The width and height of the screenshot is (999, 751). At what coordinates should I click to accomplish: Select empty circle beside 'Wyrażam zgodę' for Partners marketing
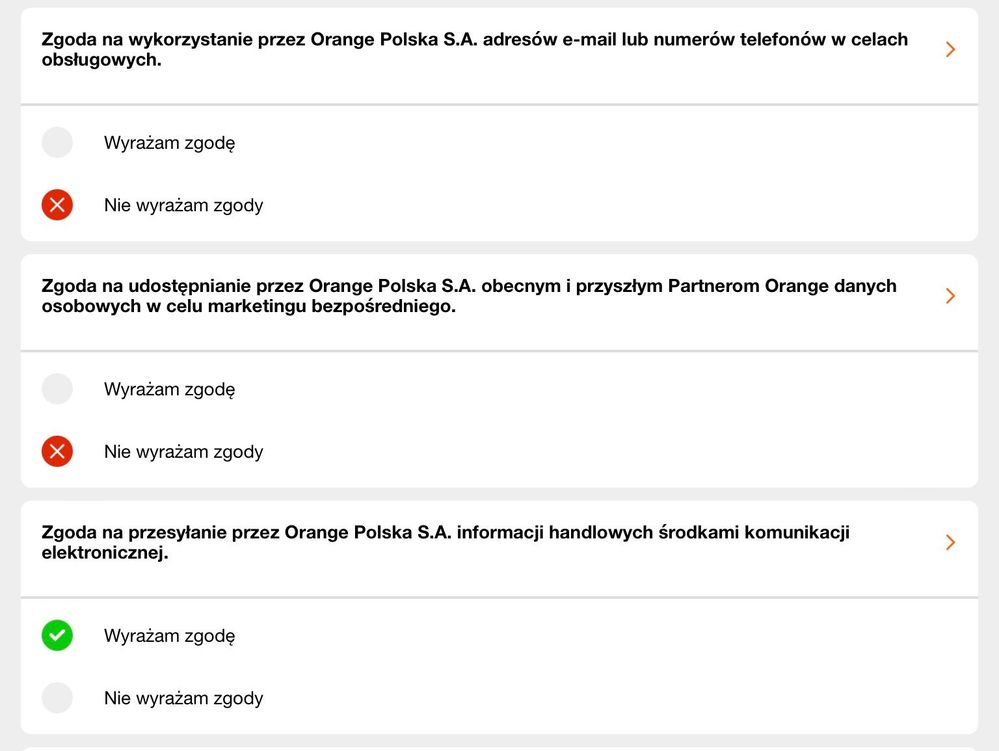57,389
